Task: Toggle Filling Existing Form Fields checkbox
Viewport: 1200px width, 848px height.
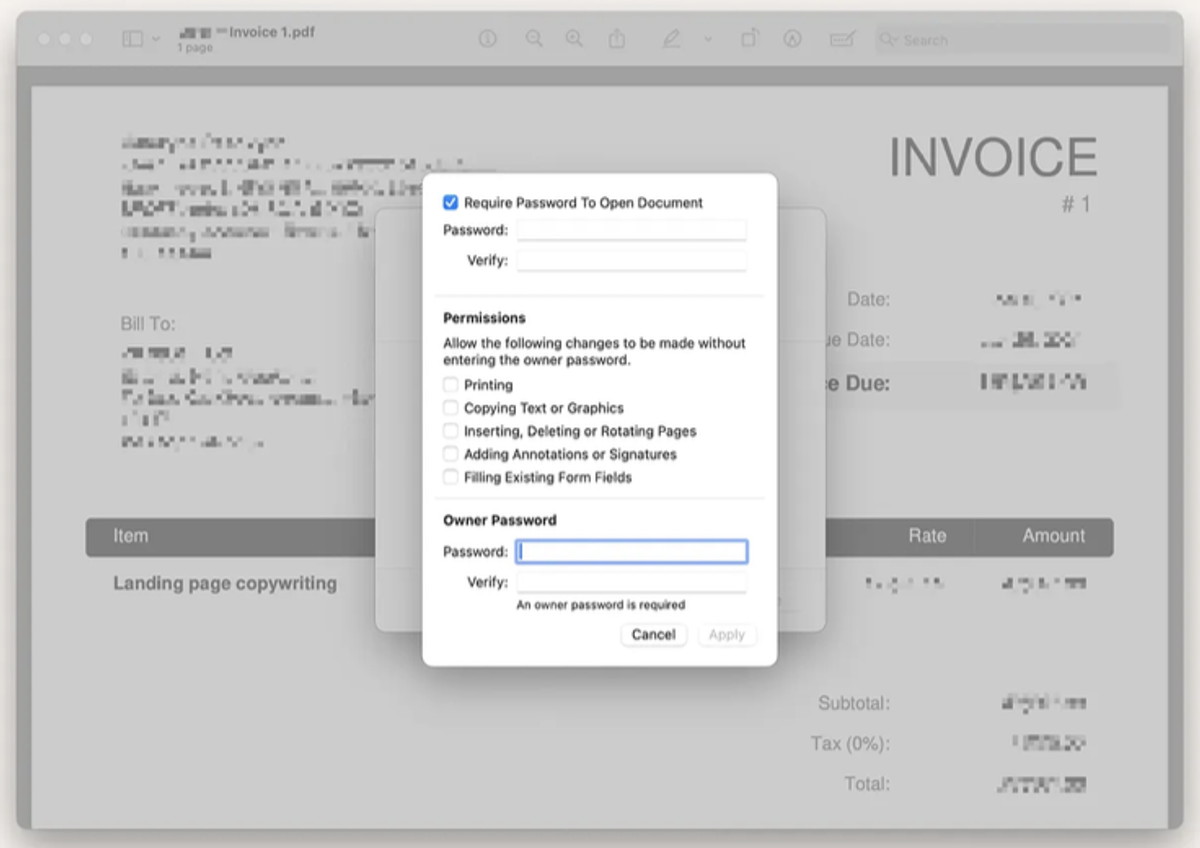Action: [x=451, y=477]
